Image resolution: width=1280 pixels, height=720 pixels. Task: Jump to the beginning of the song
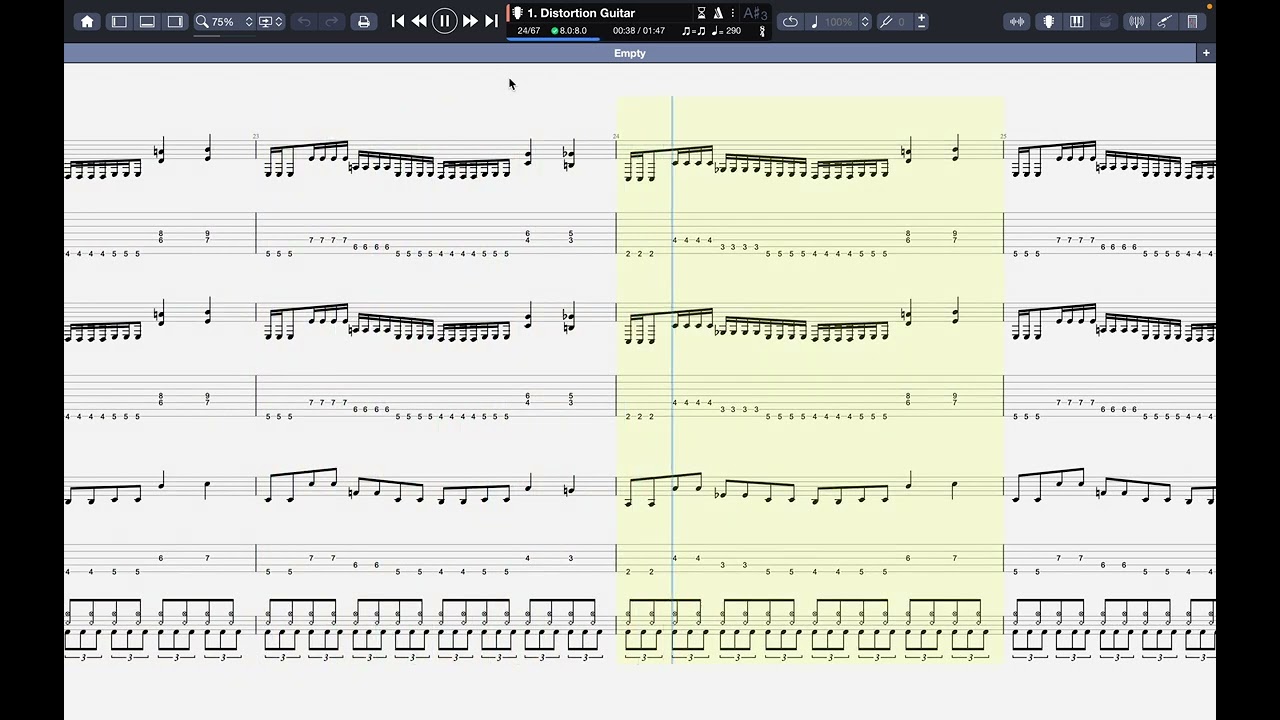pyautogui.click(x=398, y=21)
